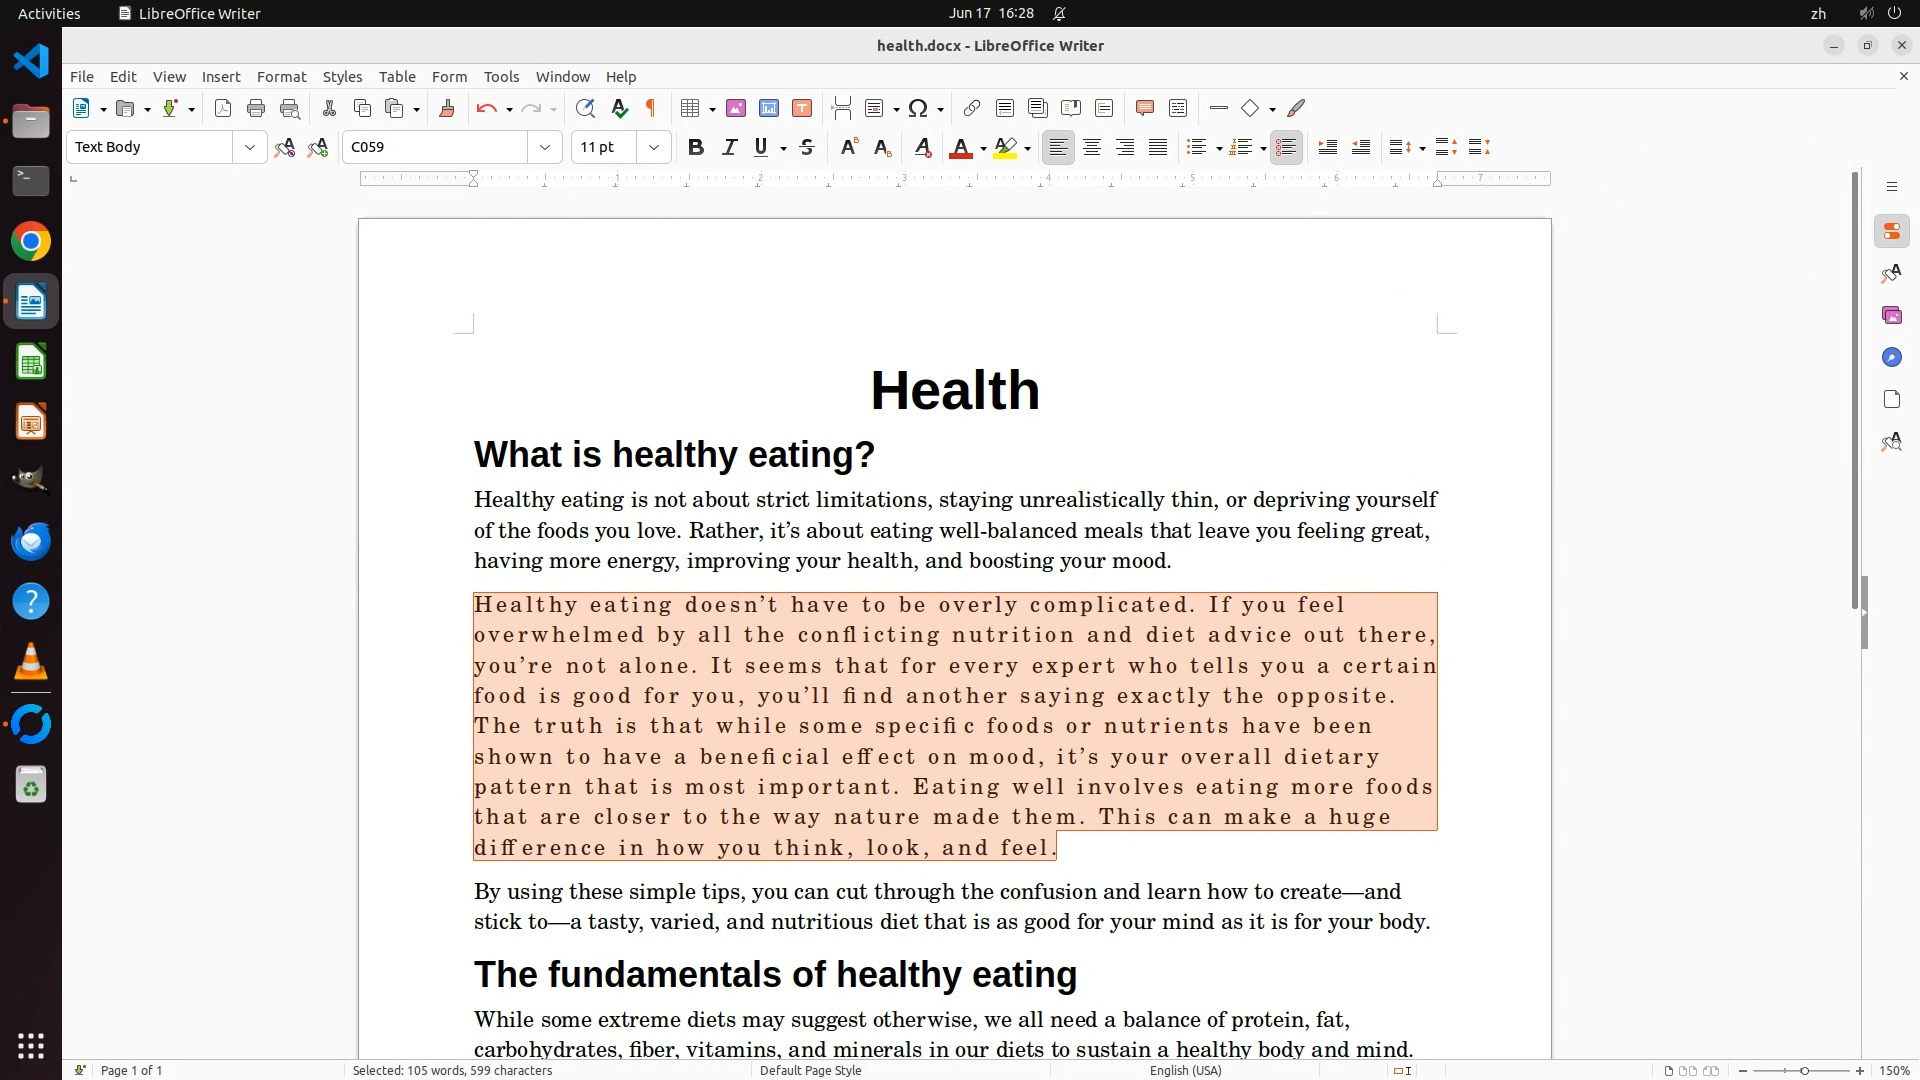Viewport: 1920px width, 1080px height.
Task: Enable Justified paragraph alignment
Action: [x=1158, y=147]
